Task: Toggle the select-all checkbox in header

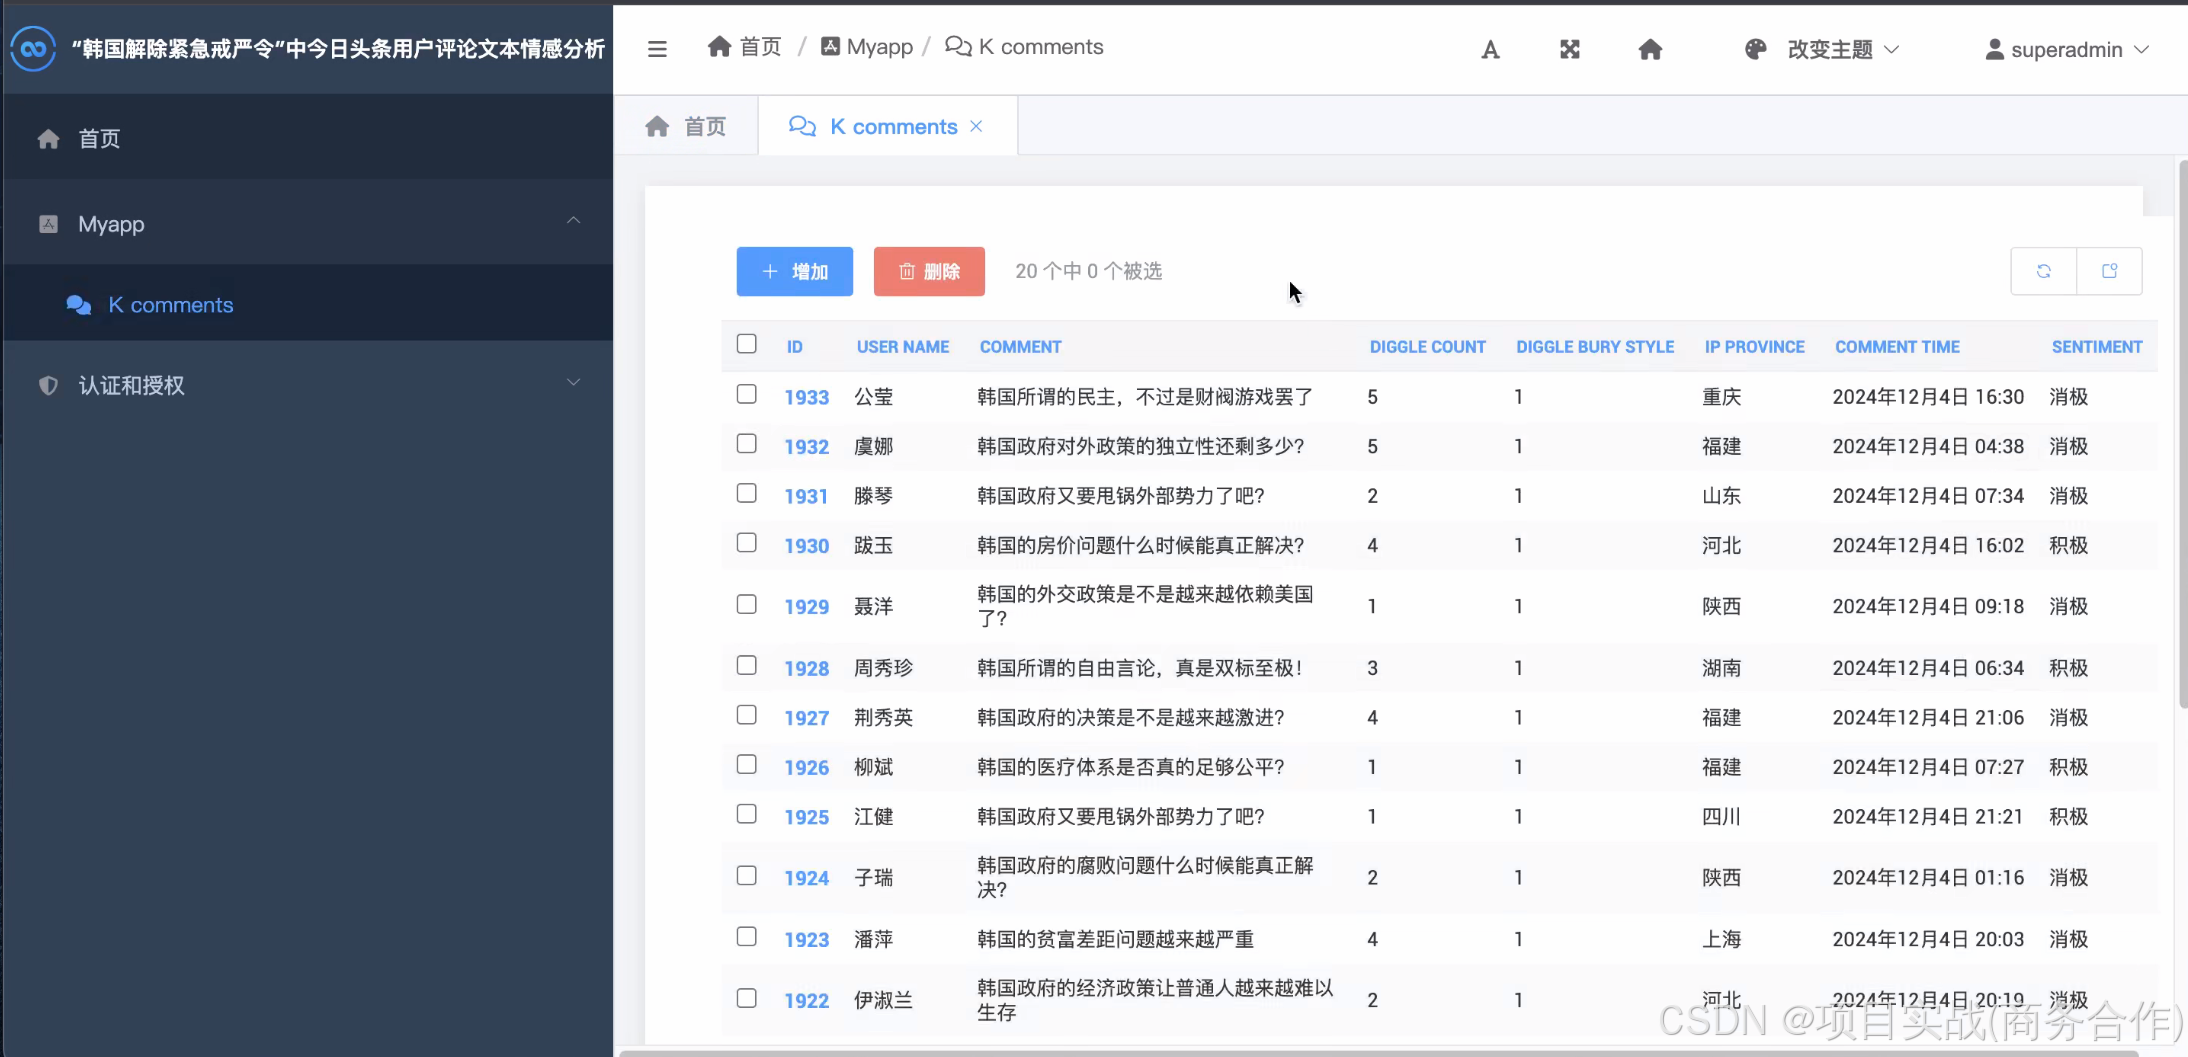Action: 747,344
